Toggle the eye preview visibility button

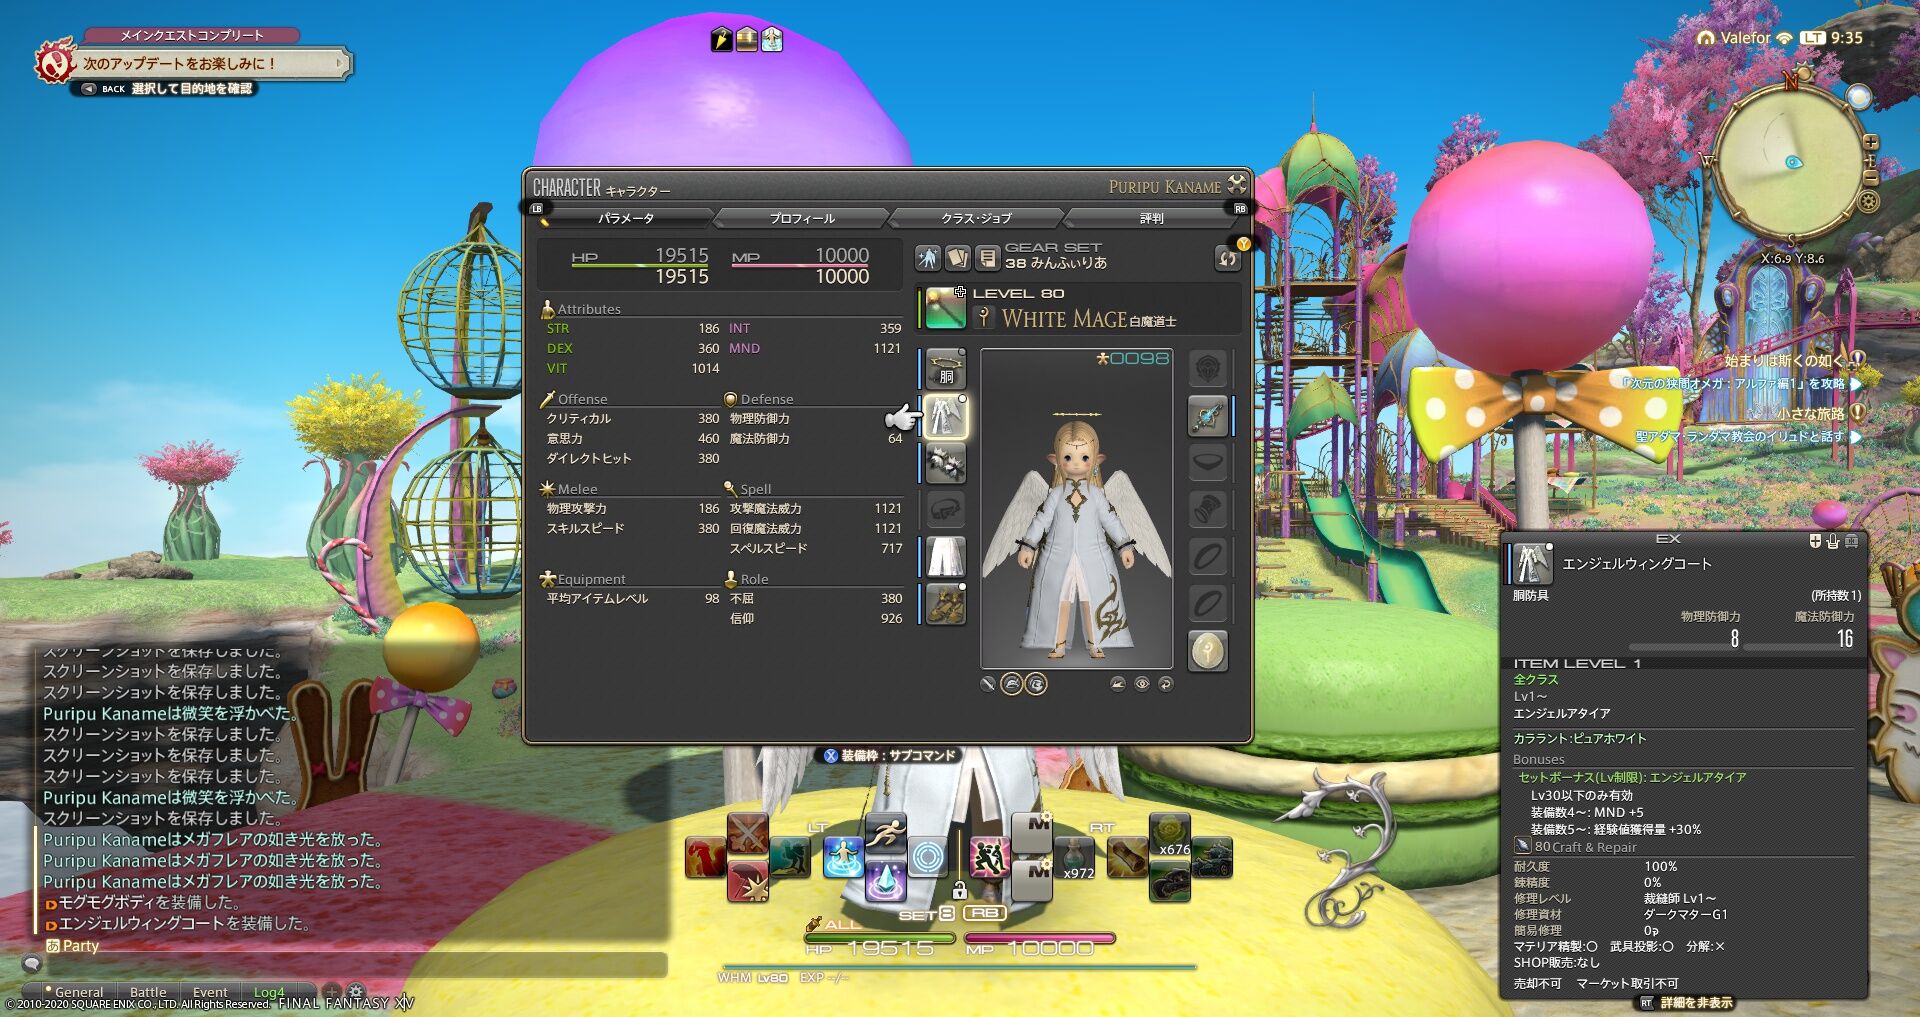tap(1141, 684)
